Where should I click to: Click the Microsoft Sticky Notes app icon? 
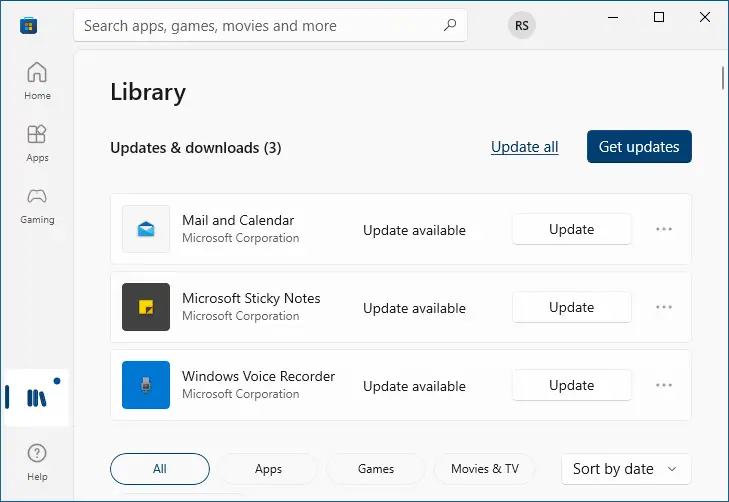(146, 307)
